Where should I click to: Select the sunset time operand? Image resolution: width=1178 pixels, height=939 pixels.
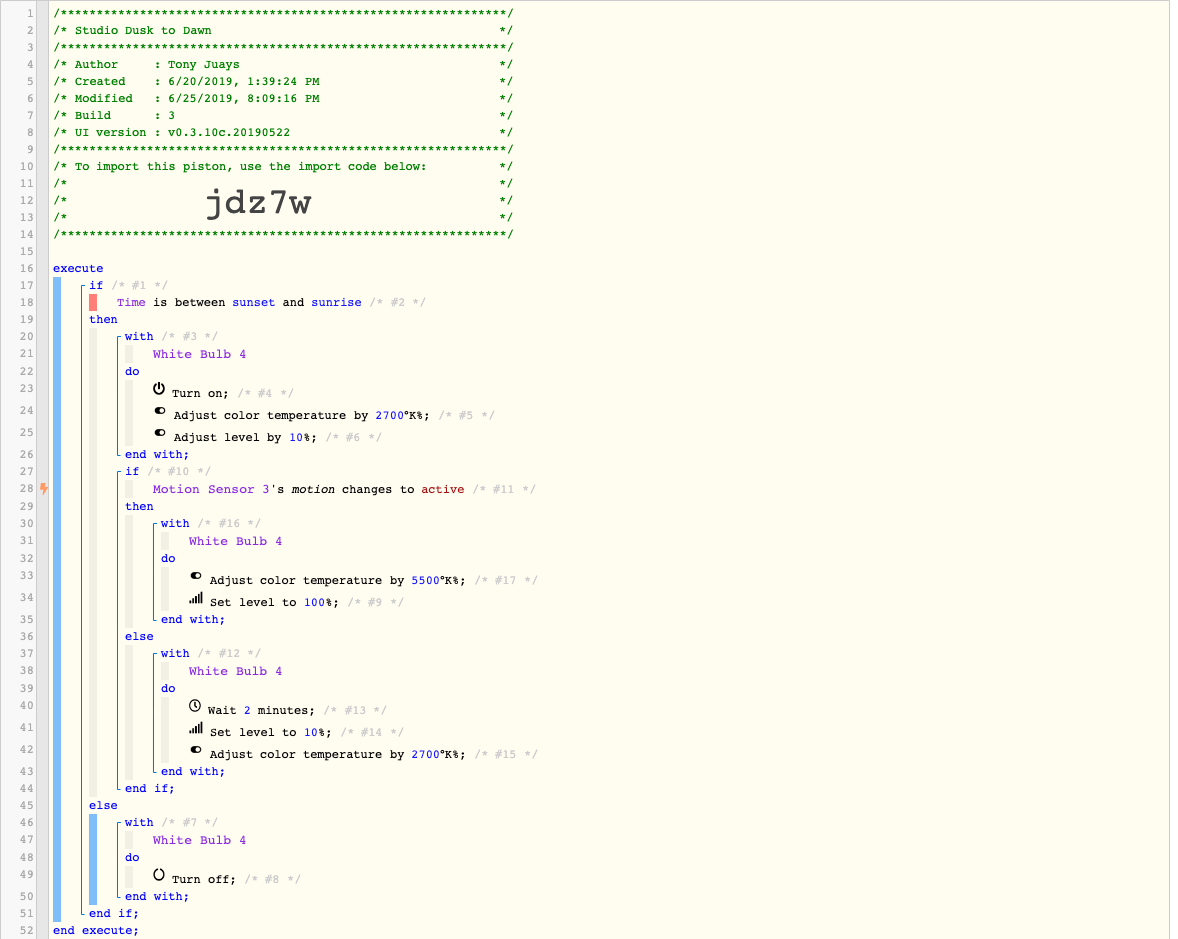click(253, 303)
